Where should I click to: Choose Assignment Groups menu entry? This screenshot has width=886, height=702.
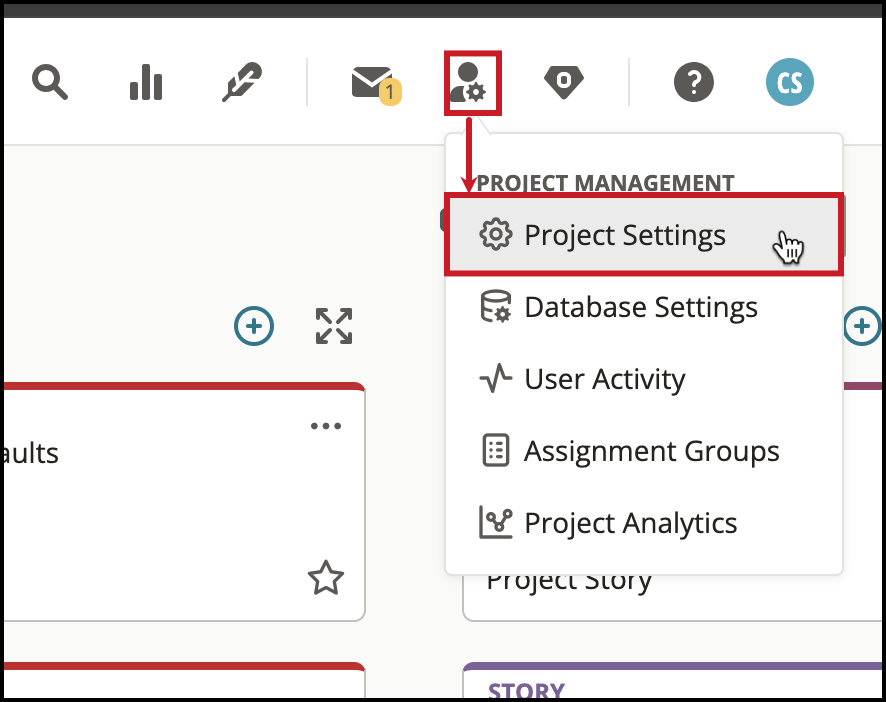point(644,451)
